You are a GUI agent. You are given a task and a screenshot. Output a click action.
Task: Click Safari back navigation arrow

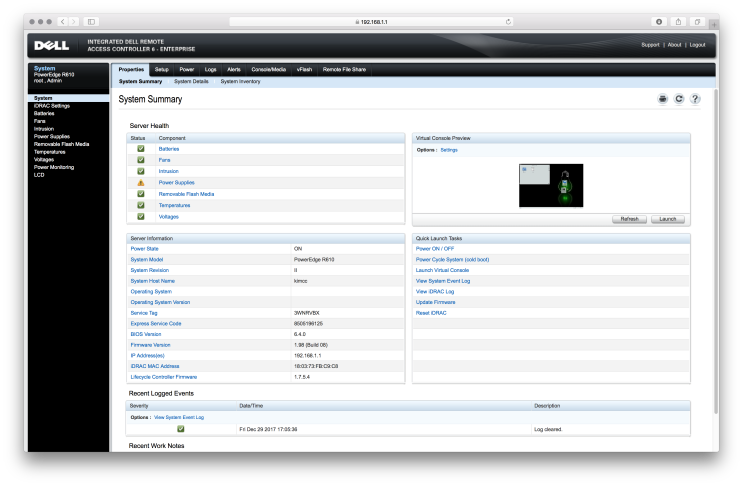click(x=62, y=21)
